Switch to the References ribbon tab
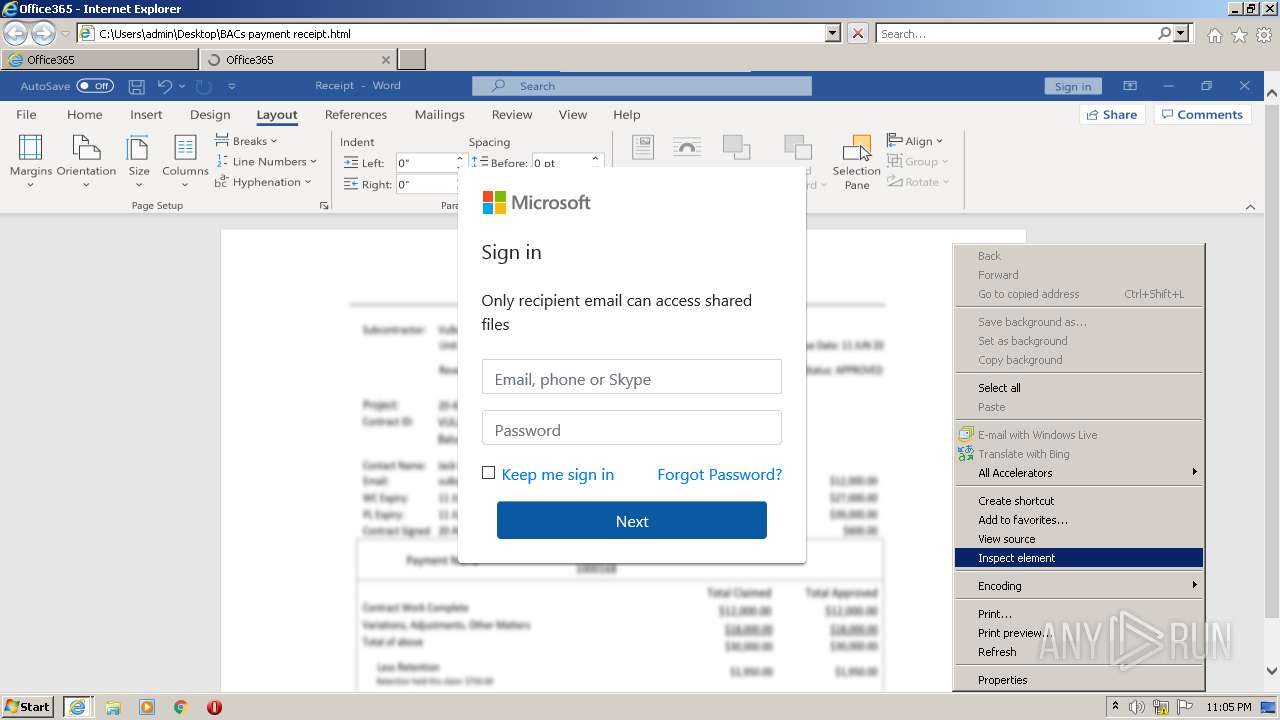Image resolution: width=1280 pixels, height=720 pixels. [356, 114]
